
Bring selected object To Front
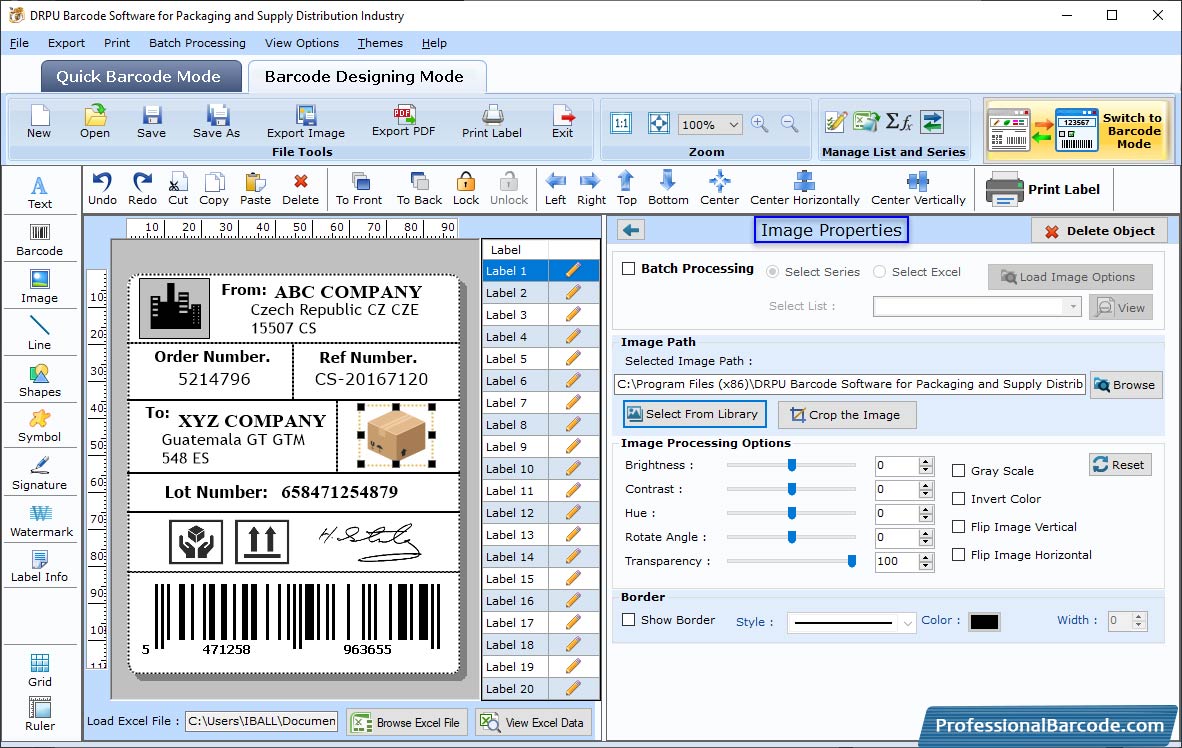[359, 189]
